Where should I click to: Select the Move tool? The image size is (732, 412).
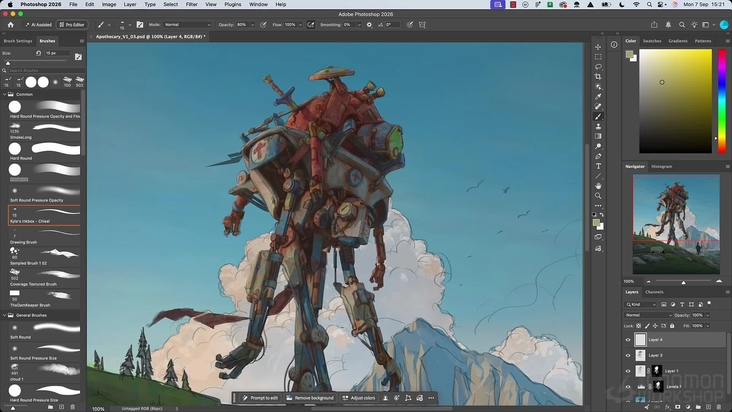(598, 47)
